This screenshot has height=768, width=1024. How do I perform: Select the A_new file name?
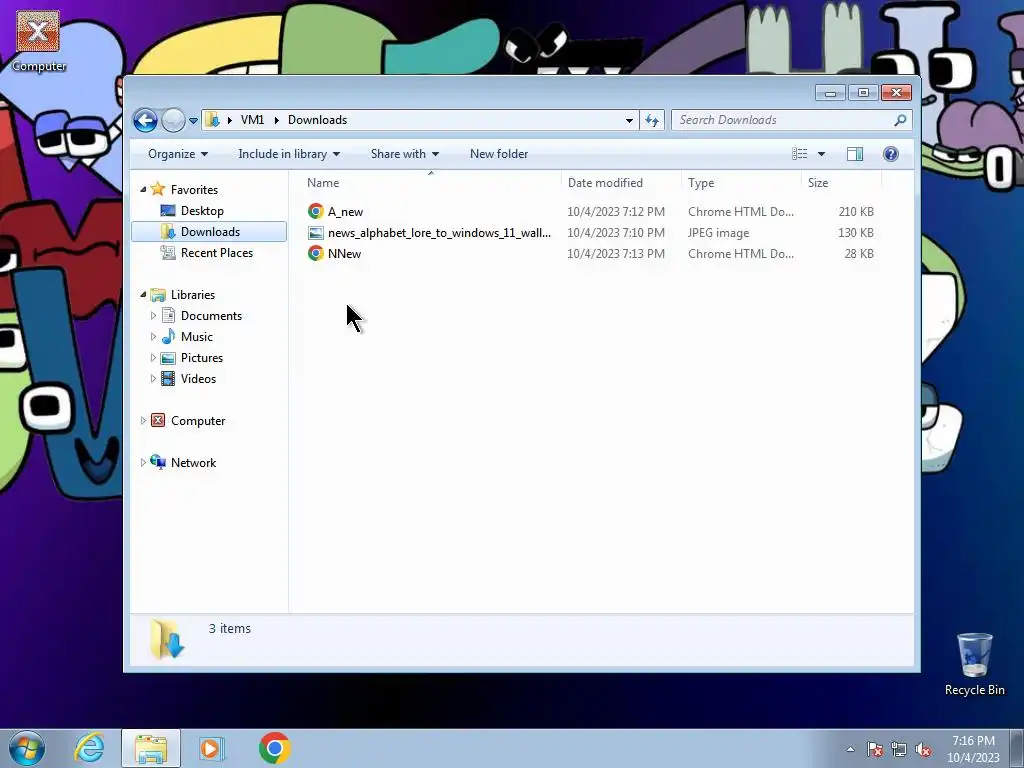point(345,212)
